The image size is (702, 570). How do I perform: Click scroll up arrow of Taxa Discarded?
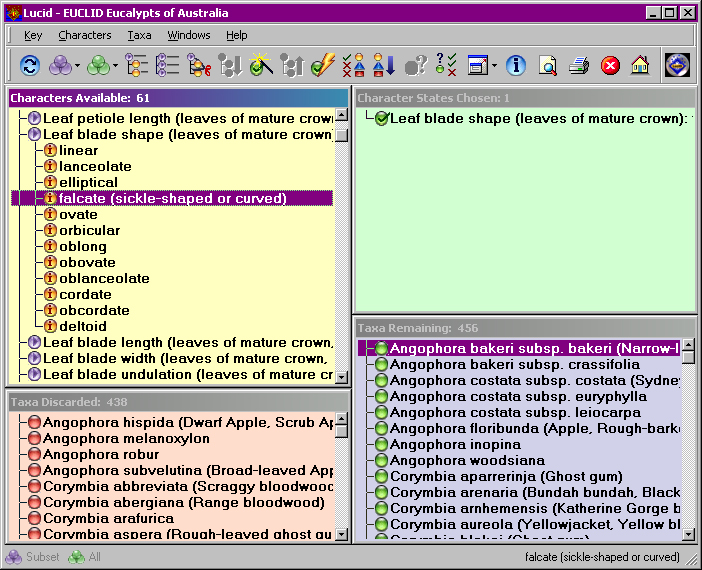342,419
